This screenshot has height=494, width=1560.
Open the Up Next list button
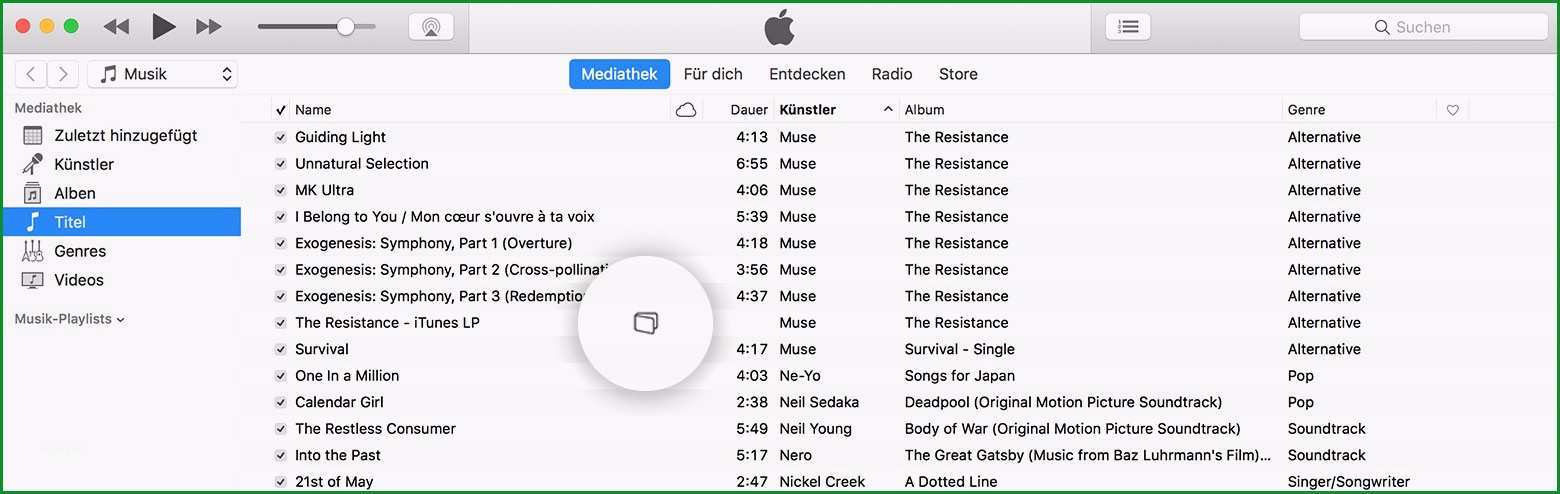[1128, 27]
